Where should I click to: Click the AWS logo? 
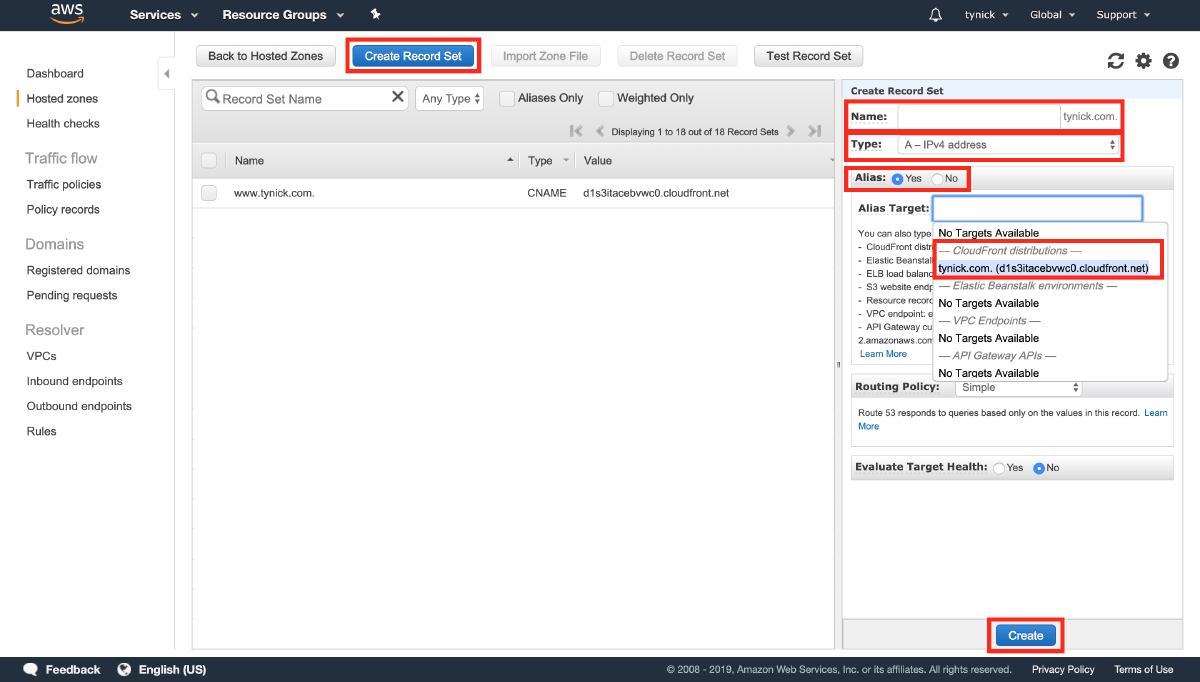[x=67, y=14]
